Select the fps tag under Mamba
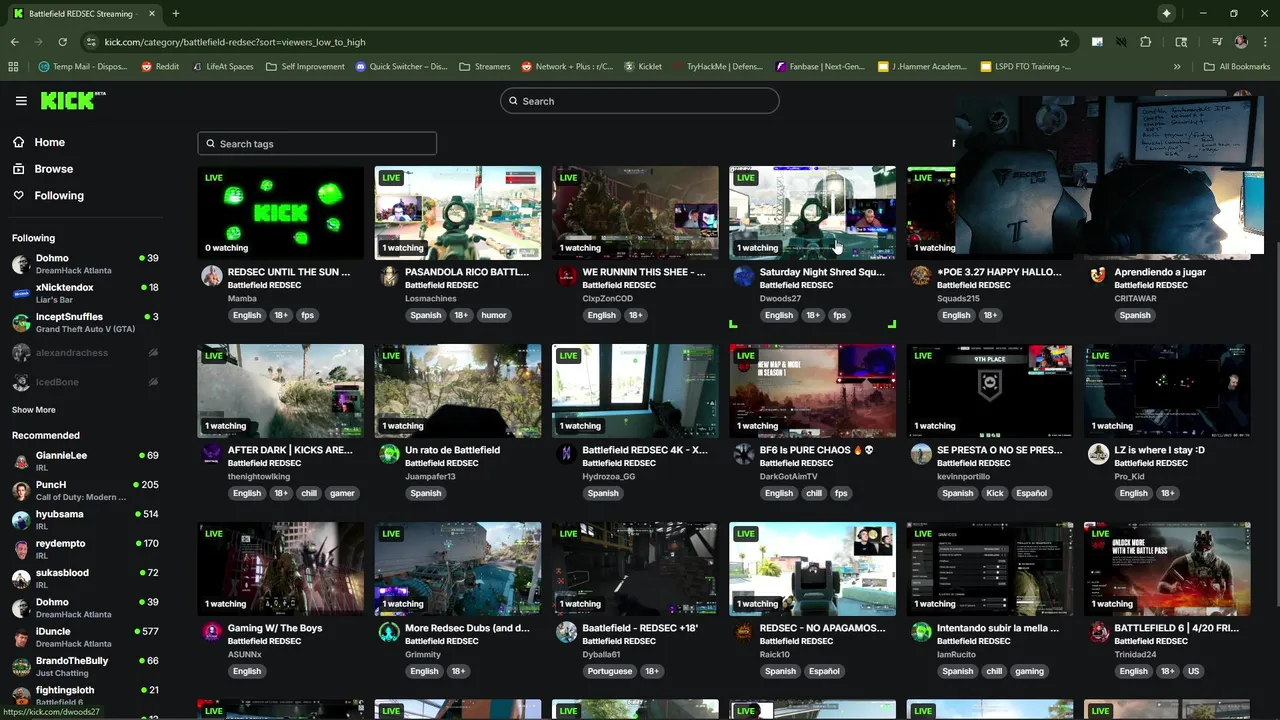The width and height of the screenshot is (1280, 720). coord(307,315)
